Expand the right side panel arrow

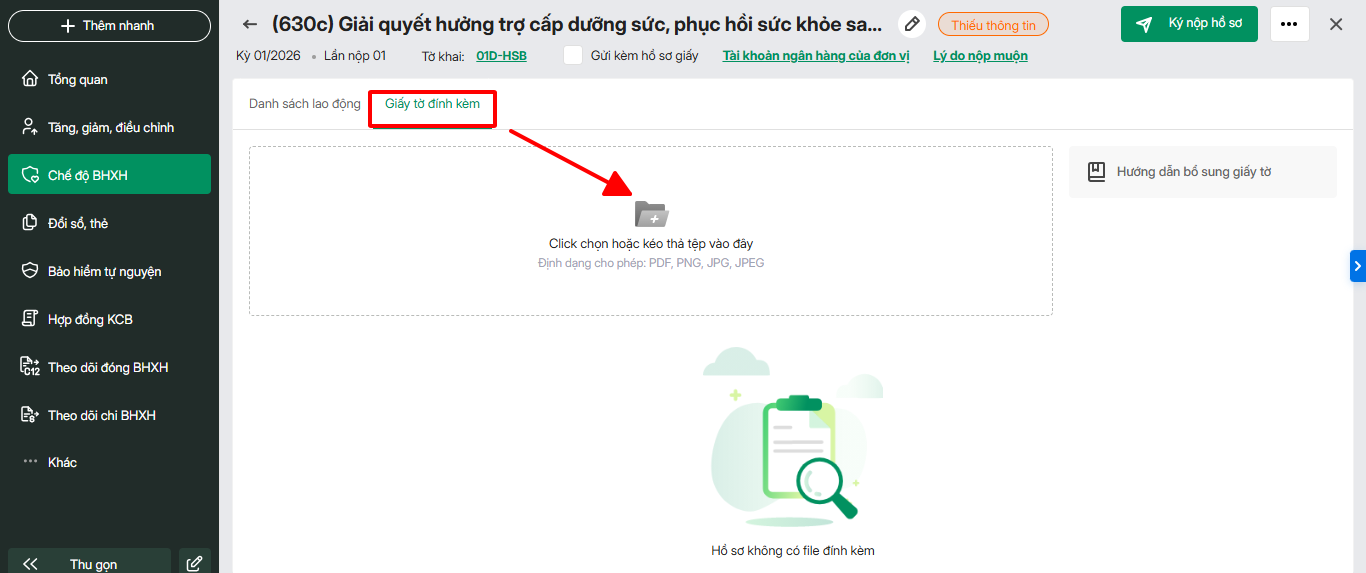point(1357,266)
